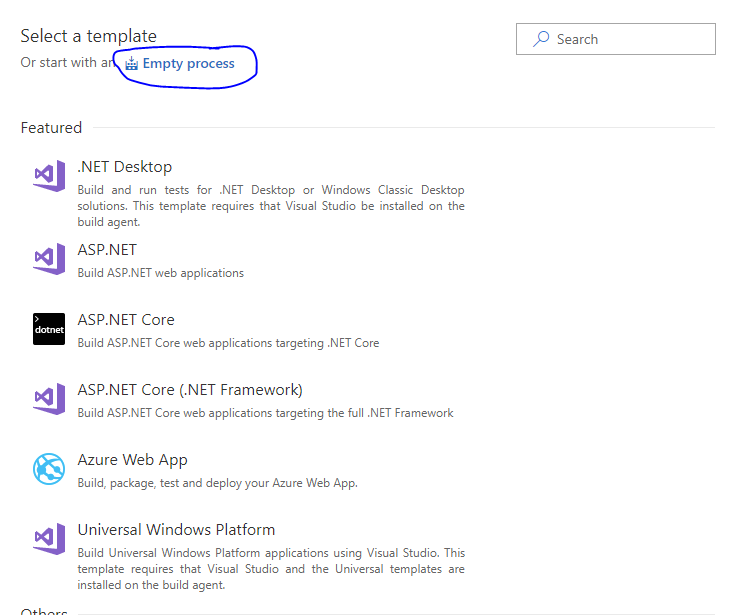Choose Universal Windows Platform template title
The width and height of the screenshot is (736, 615).
point(176,530)
